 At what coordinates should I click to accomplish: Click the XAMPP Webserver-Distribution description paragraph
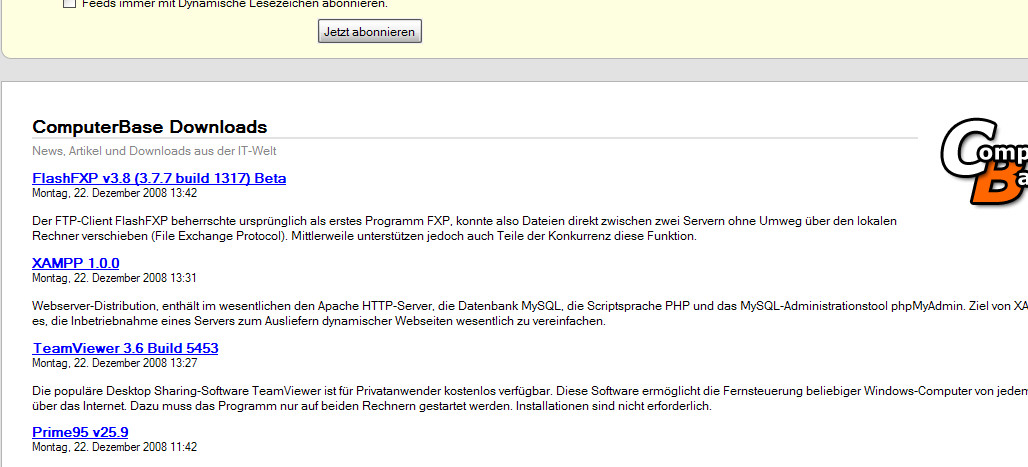530,314
